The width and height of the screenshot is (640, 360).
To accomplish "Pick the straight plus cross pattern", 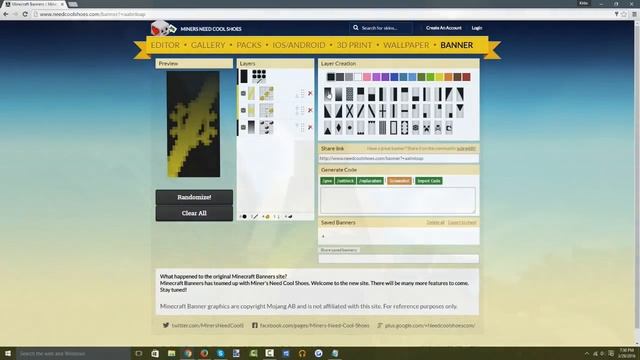I will point(382,111).
